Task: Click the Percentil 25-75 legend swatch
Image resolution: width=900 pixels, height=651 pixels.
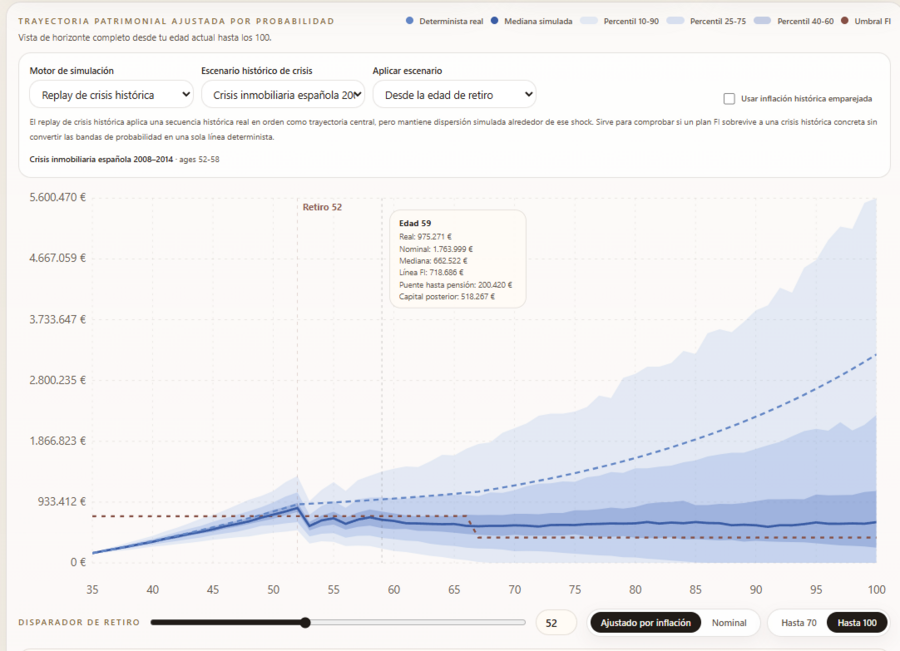Action: [x=676, y=21]
